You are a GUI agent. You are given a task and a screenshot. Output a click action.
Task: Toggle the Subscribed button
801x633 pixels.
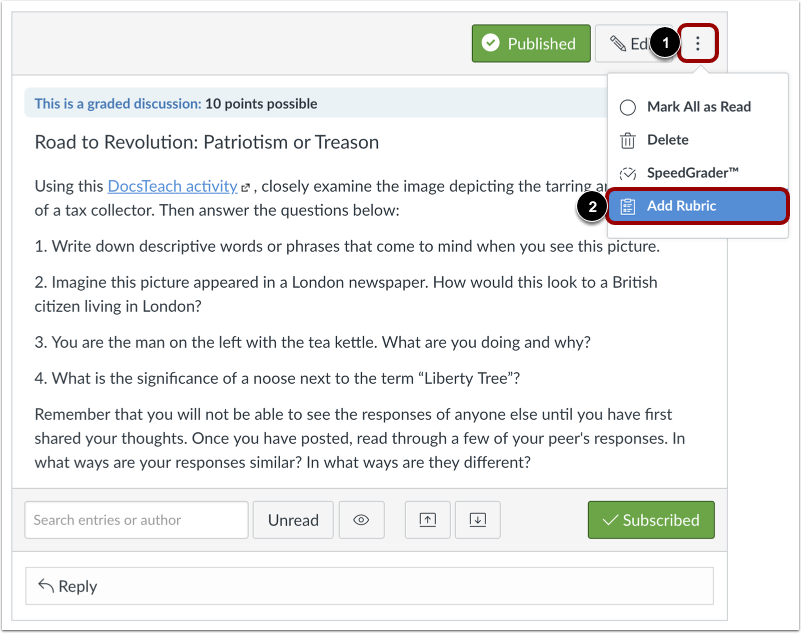pos(651,520)
